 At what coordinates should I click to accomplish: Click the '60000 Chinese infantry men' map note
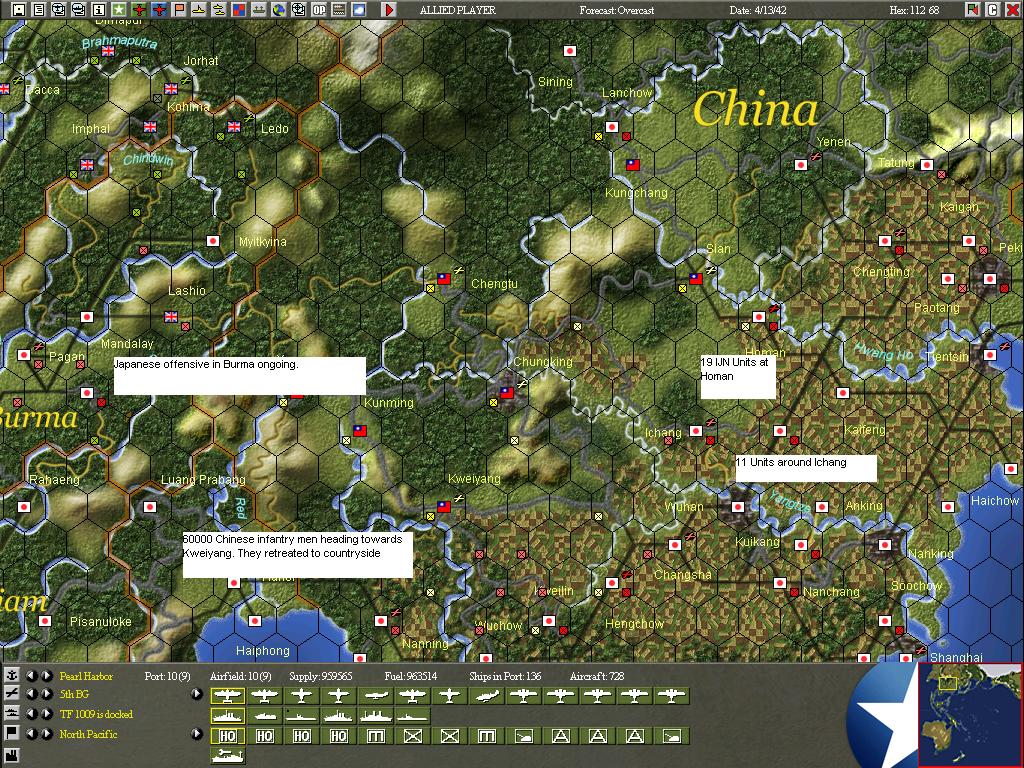(x=297, y=554)
